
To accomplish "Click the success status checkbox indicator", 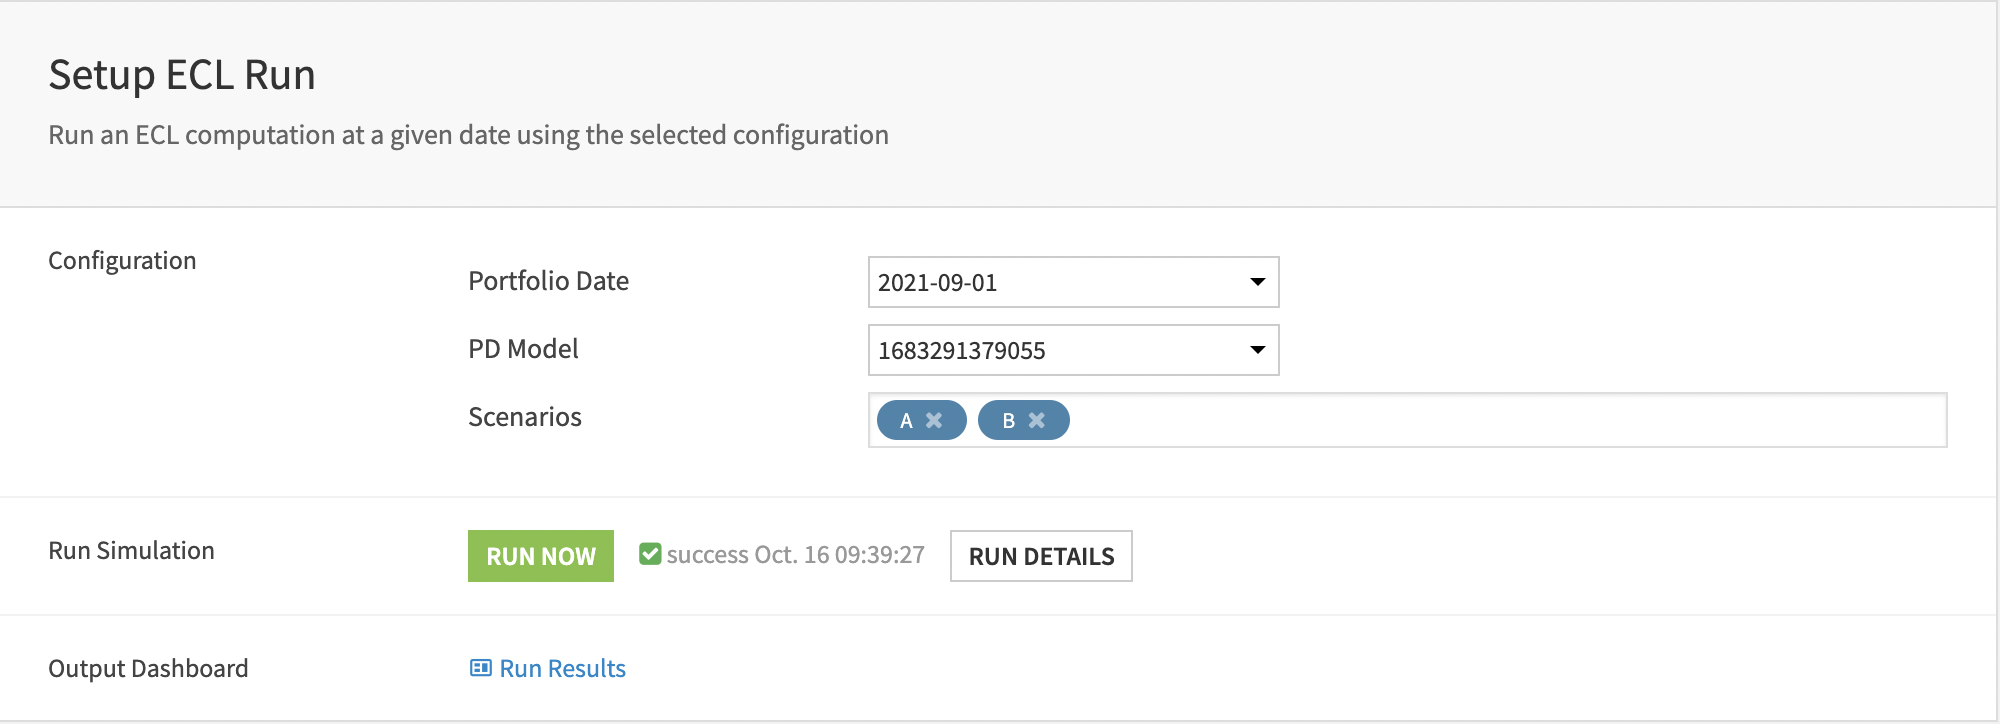I will pyautogui.click(x=651, y=554).
